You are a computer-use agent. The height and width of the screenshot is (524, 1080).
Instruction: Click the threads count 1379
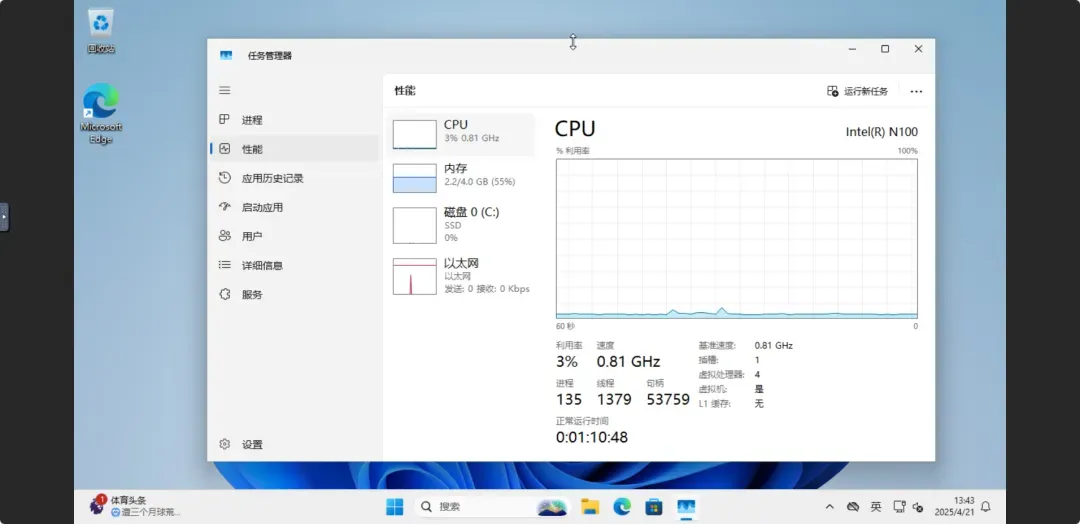[x=614, y=399]
